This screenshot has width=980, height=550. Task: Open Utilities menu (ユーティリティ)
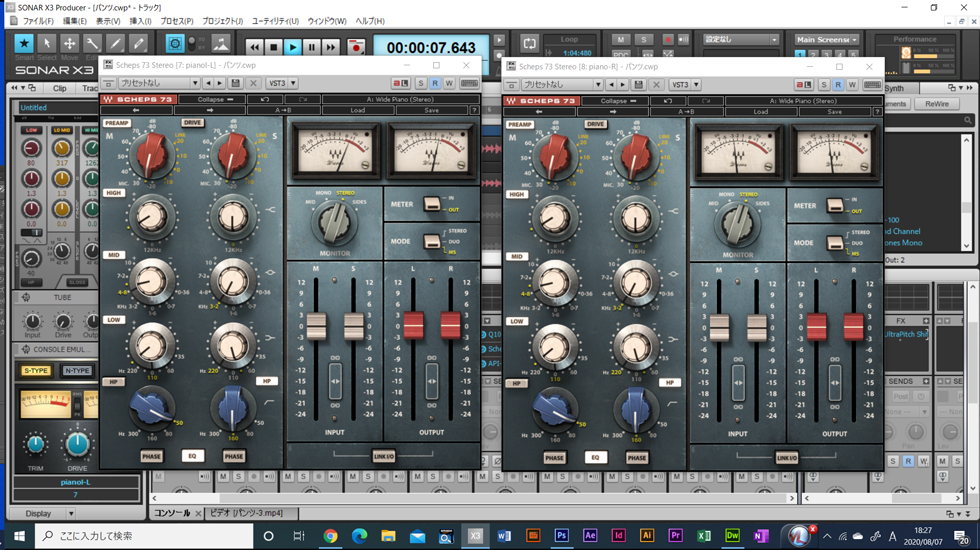[275, 21]
